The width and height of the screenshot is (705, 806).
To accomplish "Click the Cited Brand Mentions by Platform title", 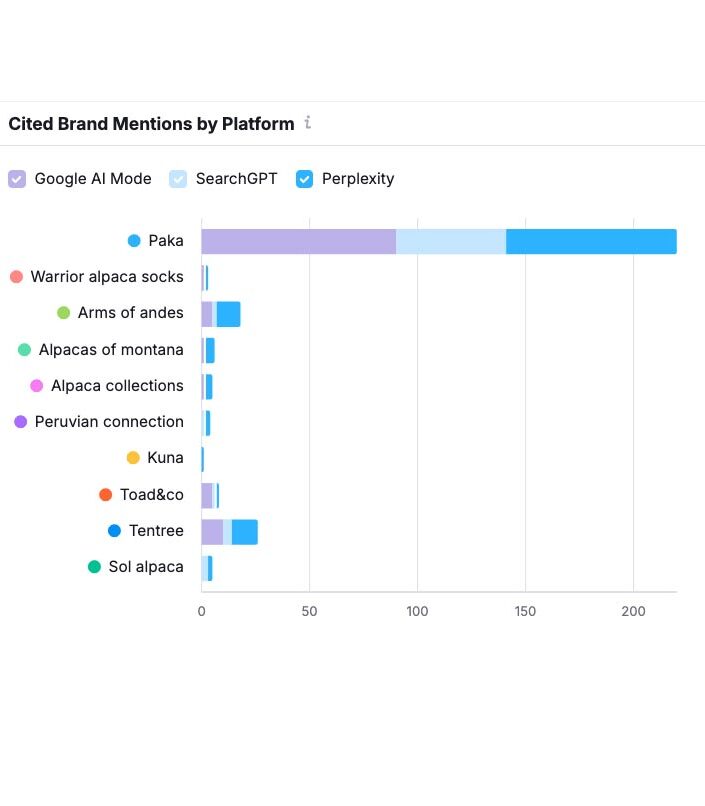I will click(x=151, y=124).
